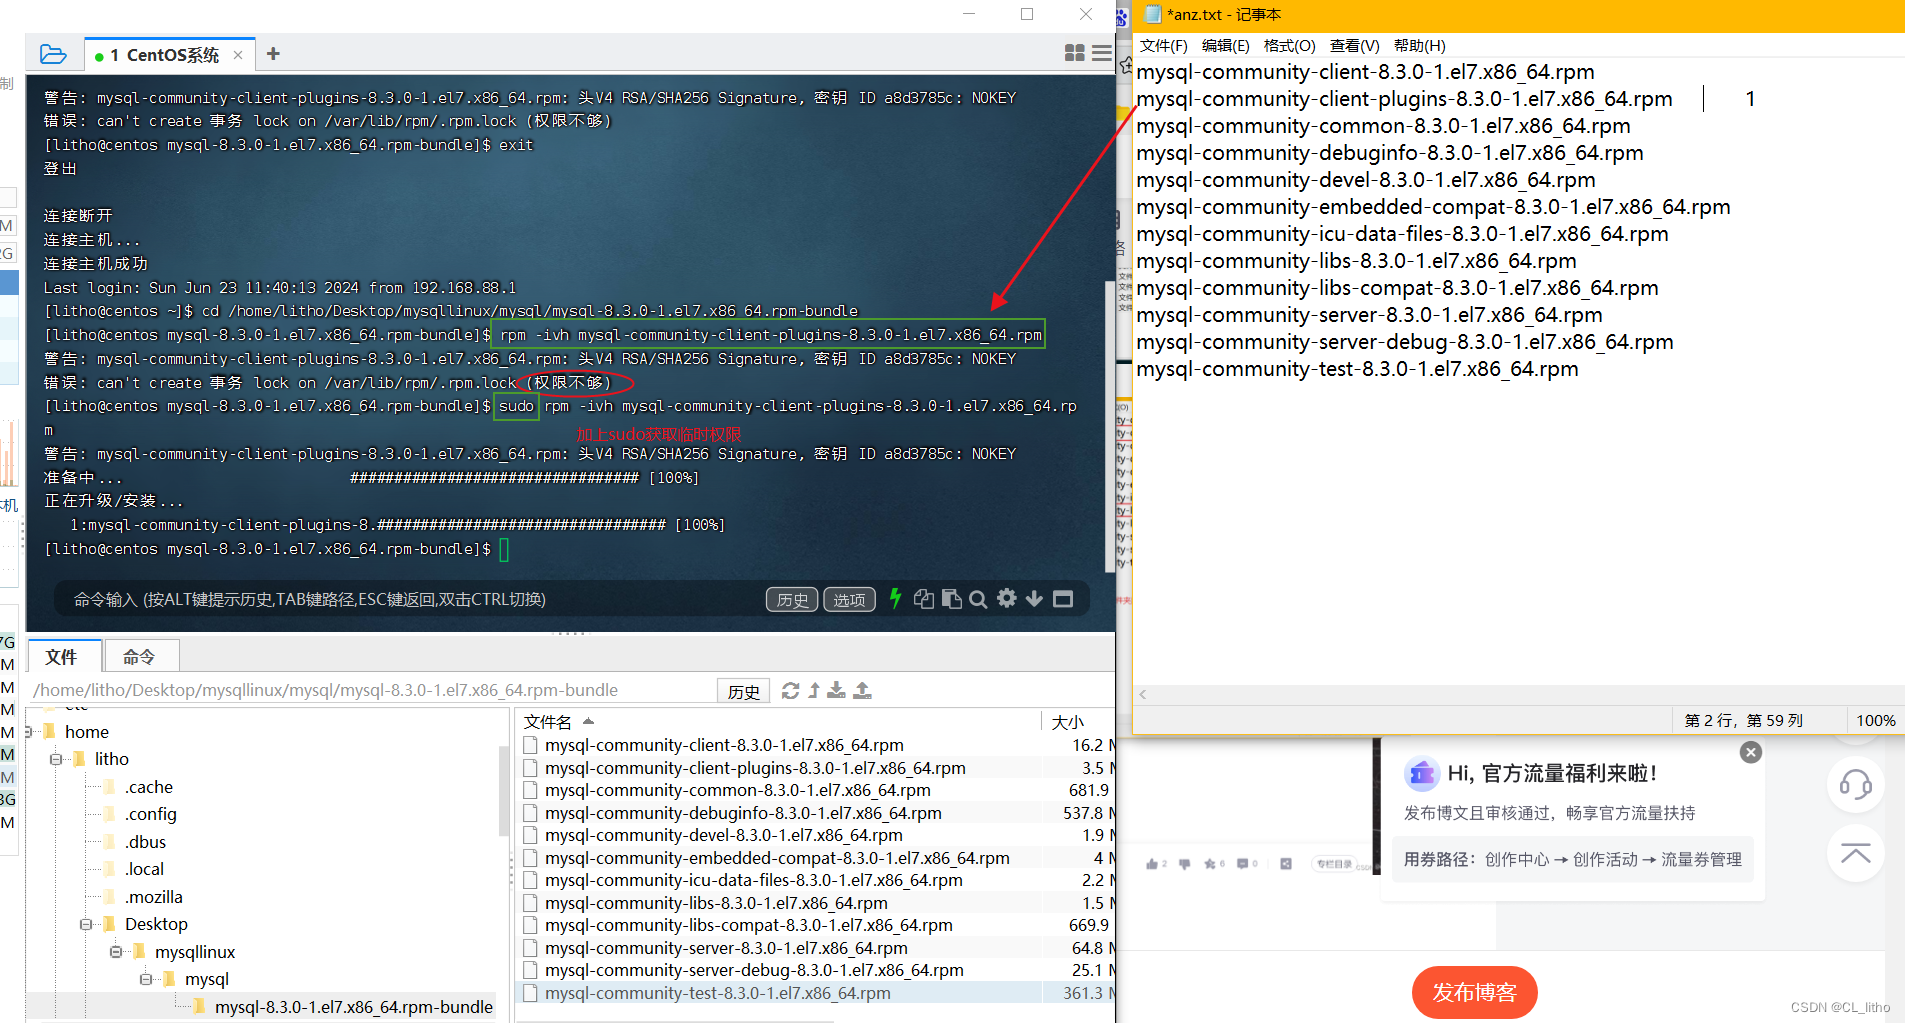Screen dimensions: 1905x1023
Task: Click the copy icon in terminal toolbar
Action: point(924,598)
